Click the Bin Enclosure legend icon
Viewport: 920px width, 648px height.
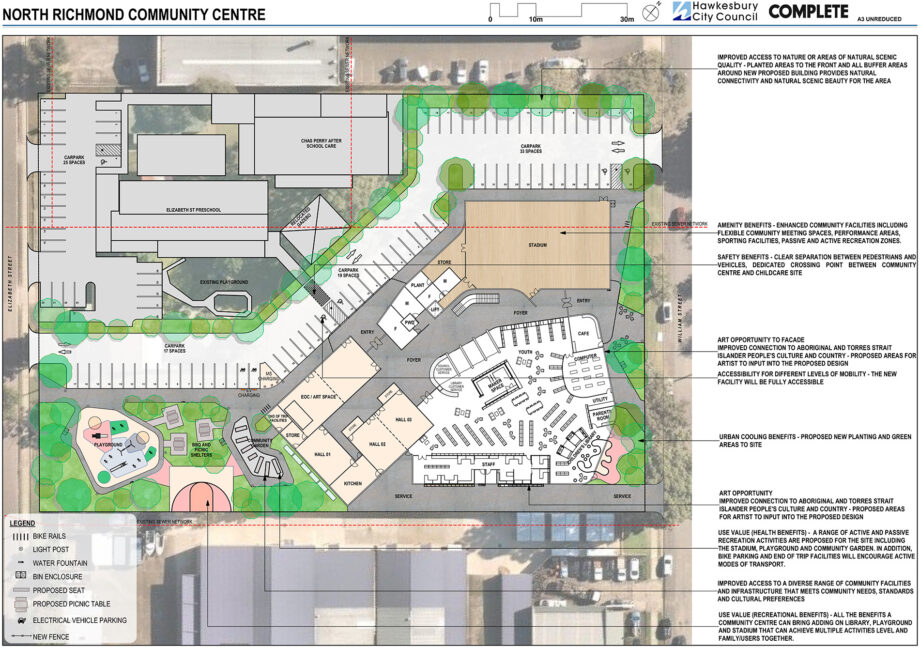(x=20, y=574)
